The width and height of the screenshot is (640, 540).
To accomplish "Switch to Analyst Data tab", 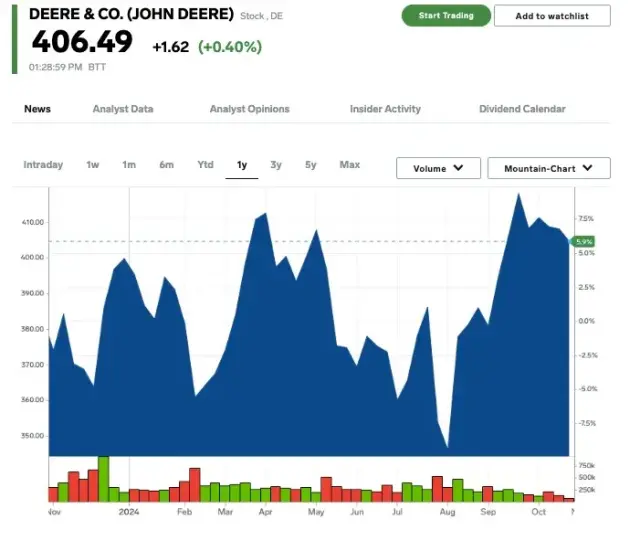I will coord(123,109).
